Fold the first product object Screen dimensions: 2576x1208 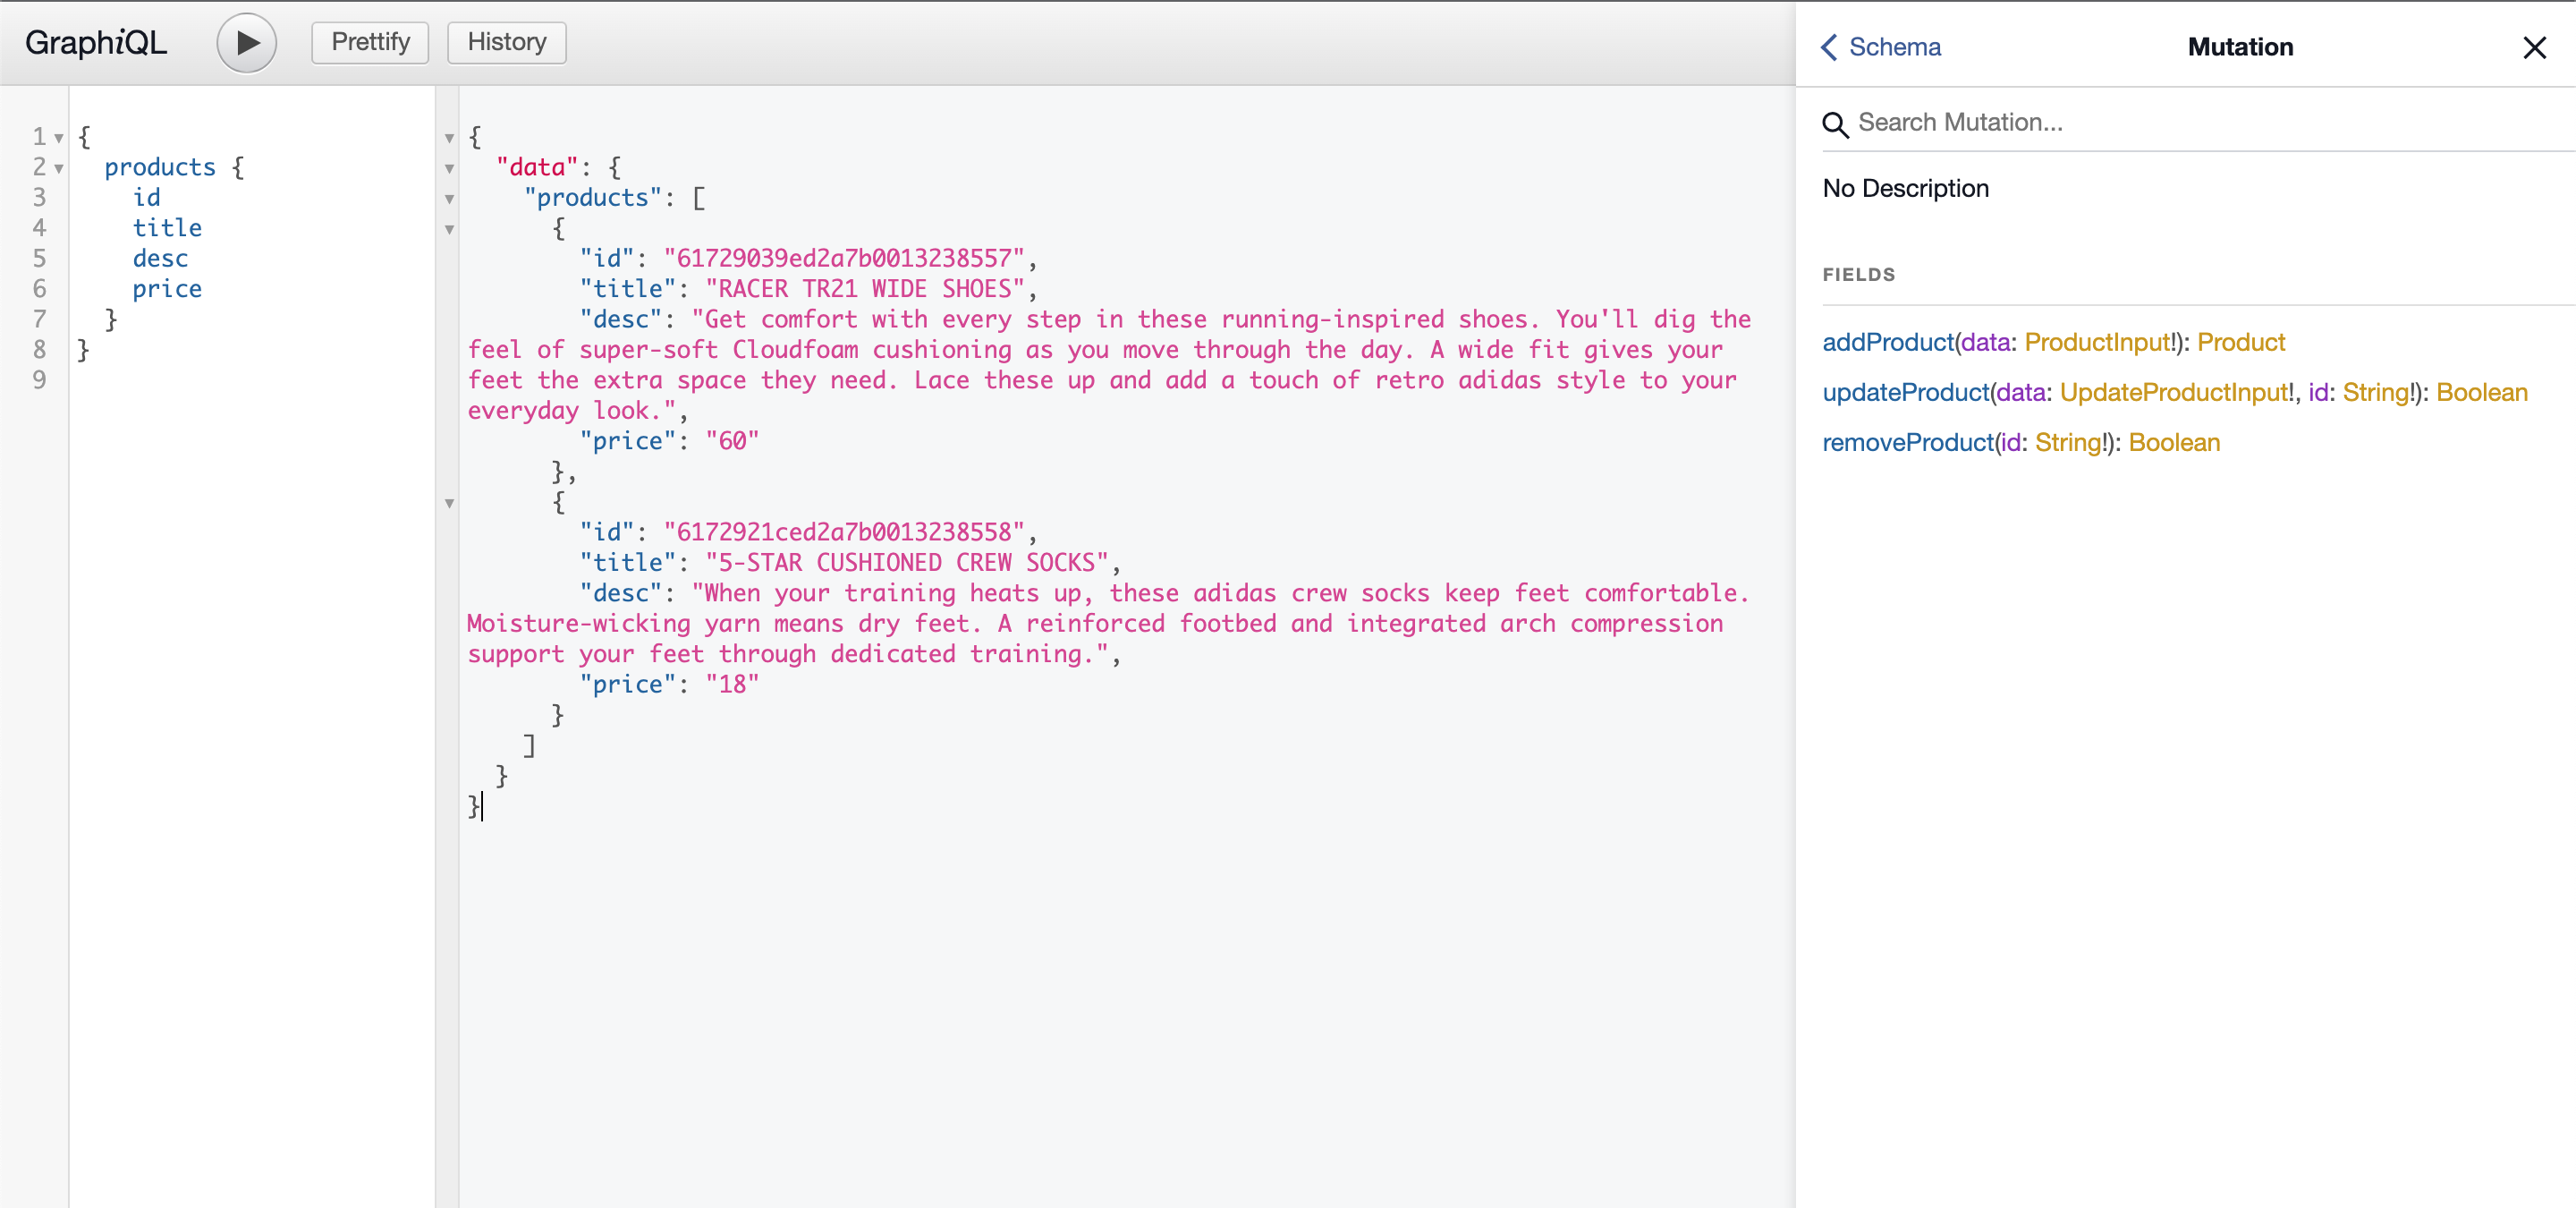(x=449, y=229)
